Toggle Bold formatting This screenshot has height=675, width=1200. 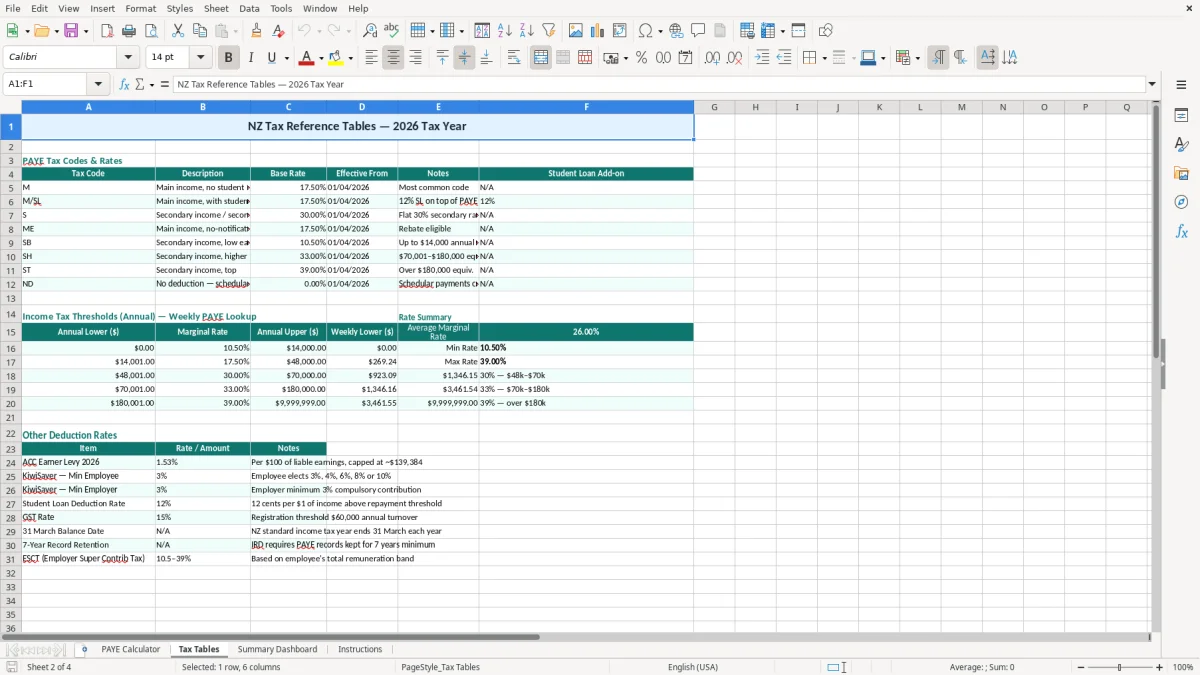click(x=228, y=58)
